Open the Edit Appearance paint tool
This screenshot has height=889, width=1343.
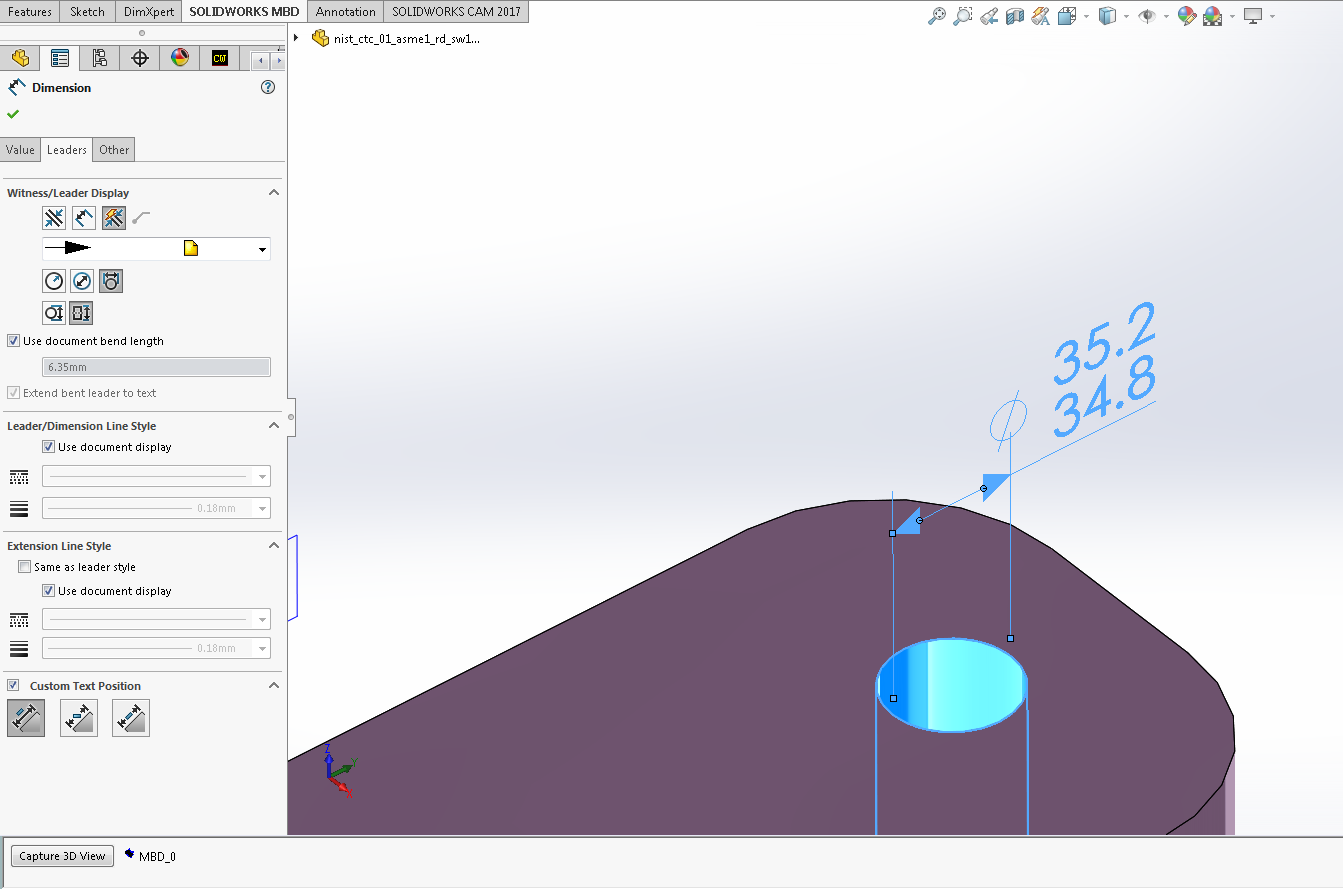pos(1186,16)
